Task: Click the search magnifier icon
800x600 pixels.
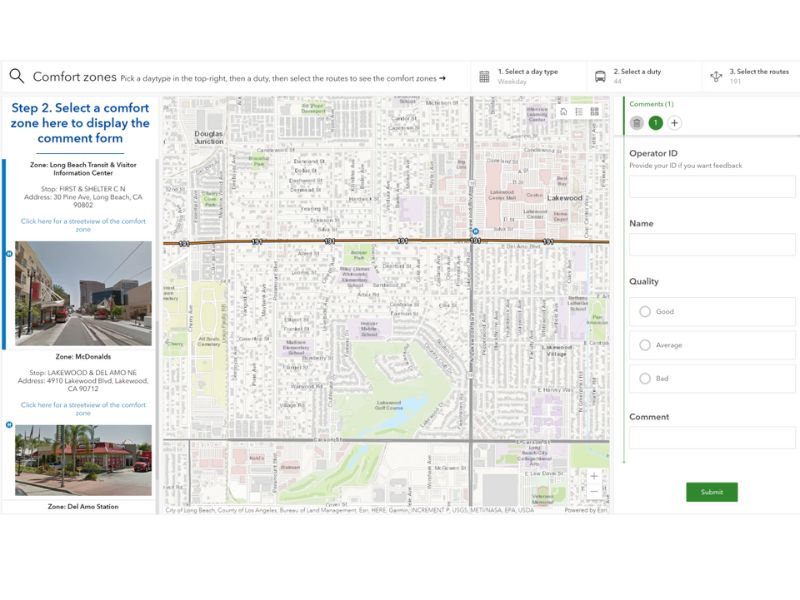Action: [x=17, y=76]
